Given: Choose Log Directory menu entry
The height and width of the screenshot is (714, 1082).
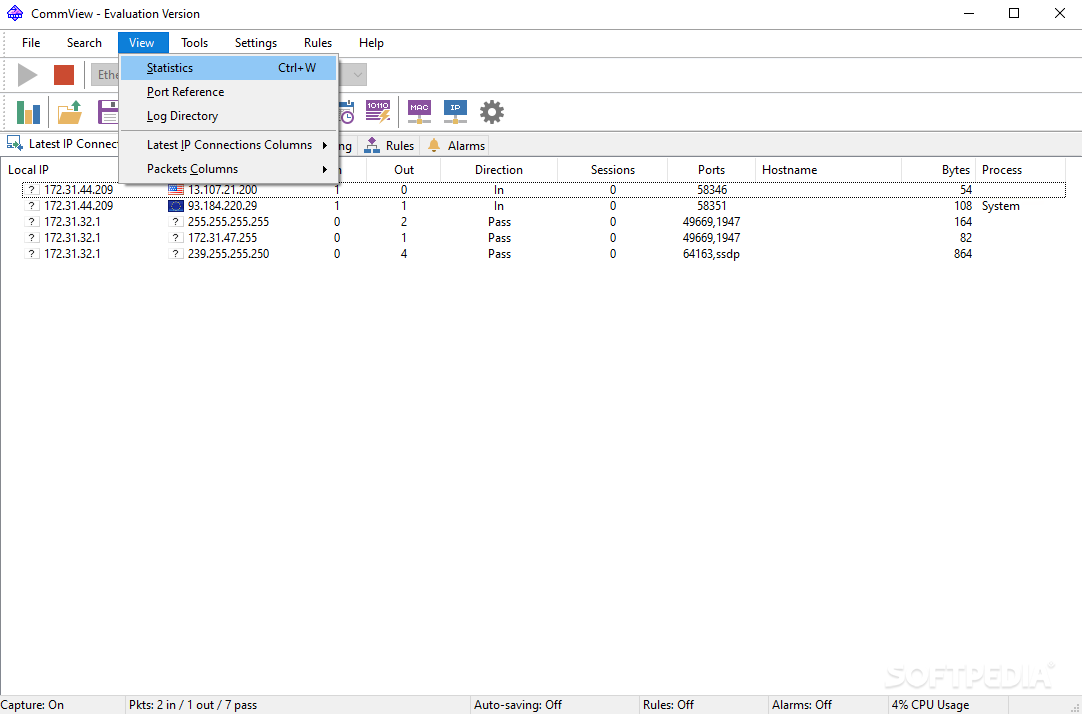Looking at the screenshot, I should (228, 116).
